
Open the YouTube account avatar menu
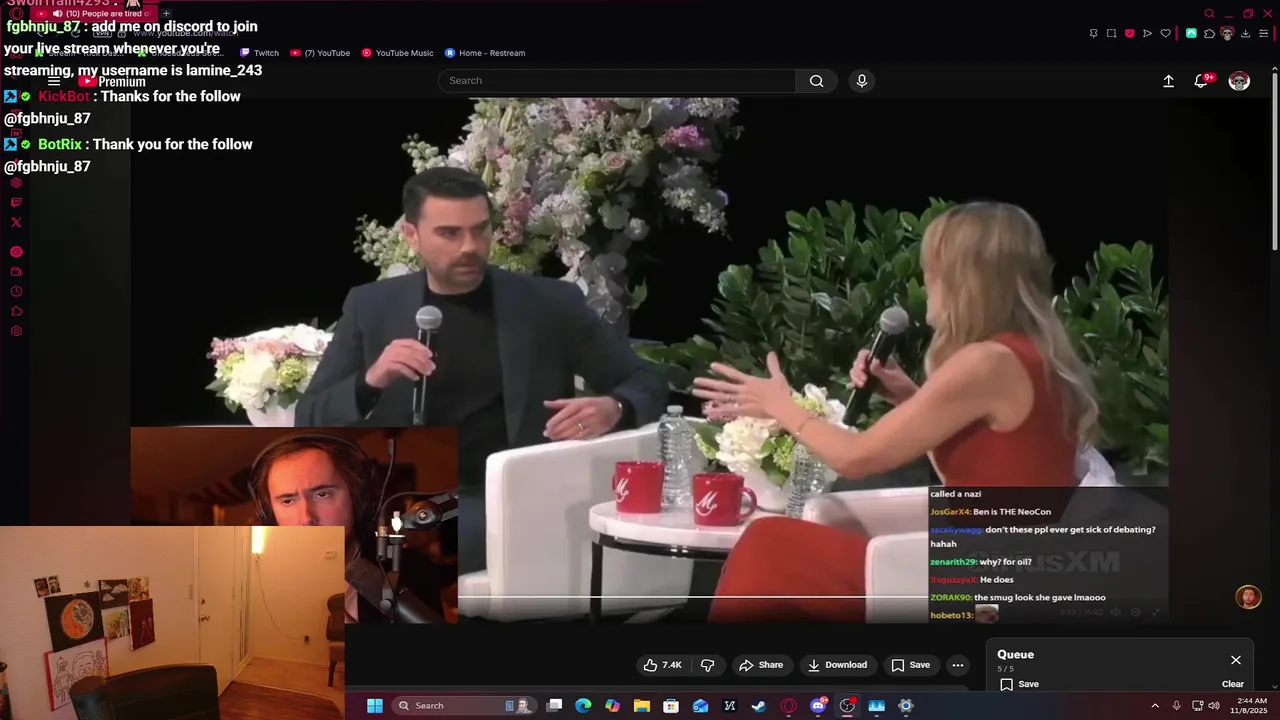tap(1239, 81)
